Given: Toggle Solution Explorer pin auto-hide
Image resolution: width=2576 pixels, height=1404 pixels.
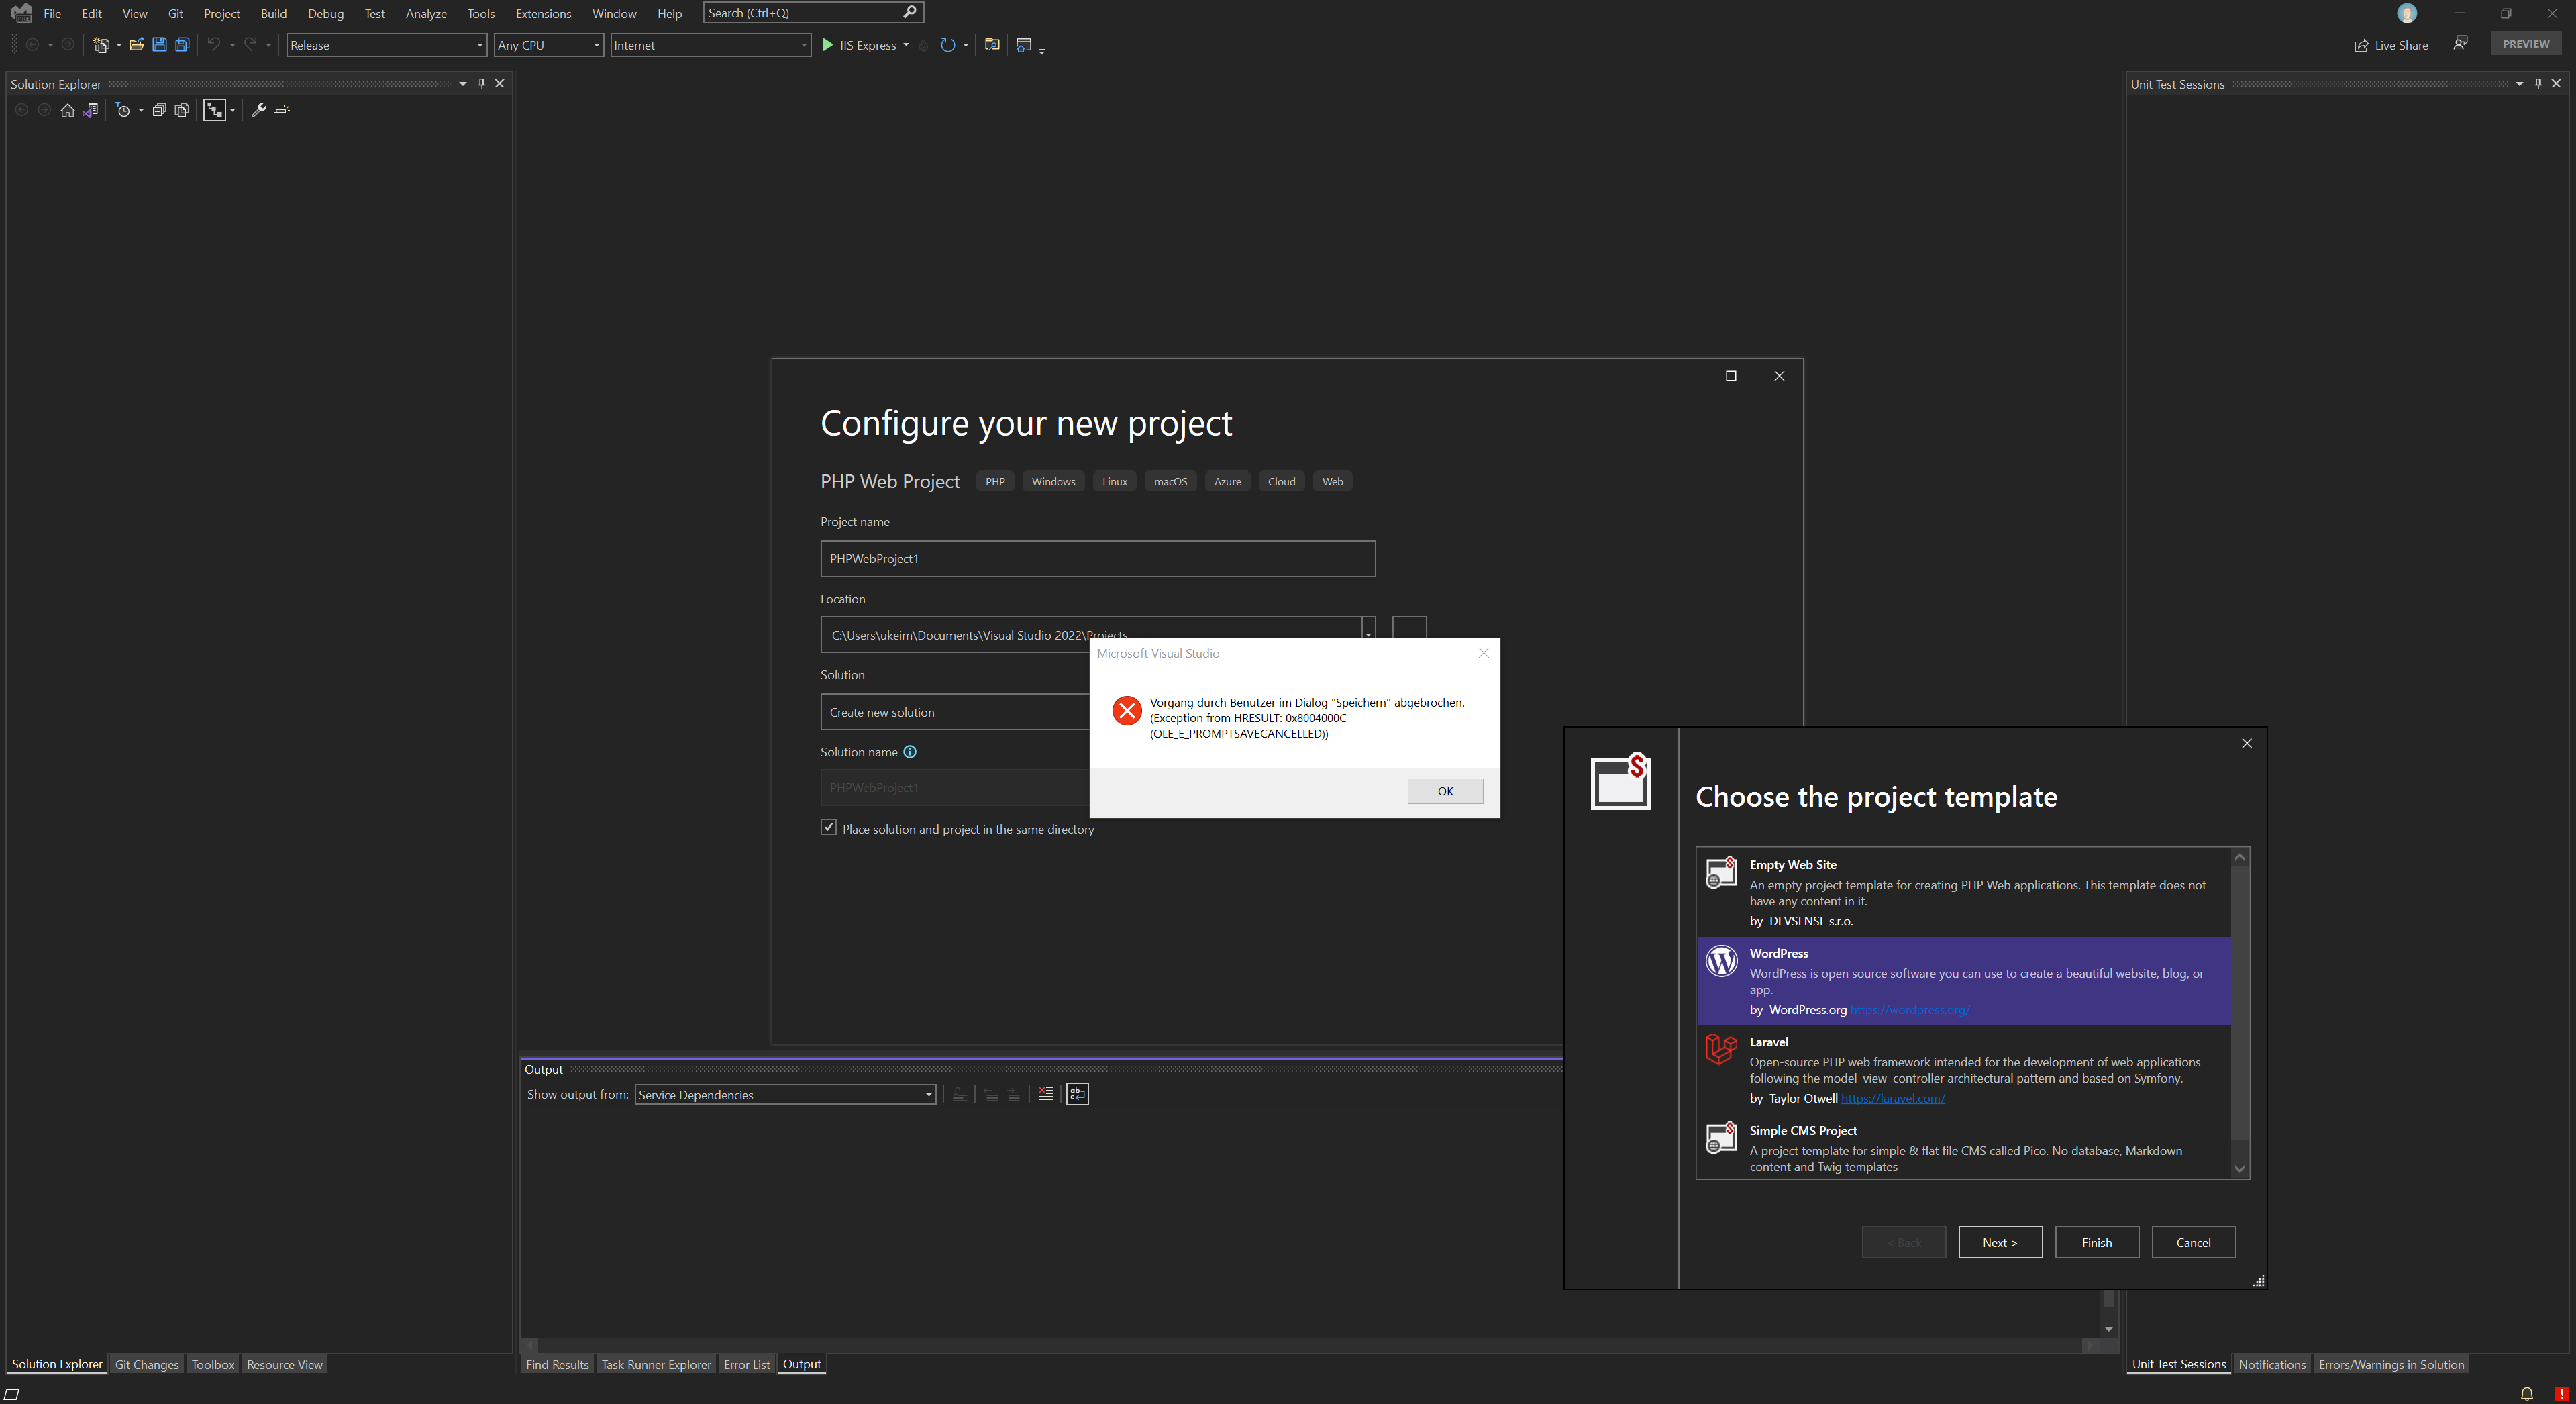Looking at the screenshot, I should [x=481, y=84].
